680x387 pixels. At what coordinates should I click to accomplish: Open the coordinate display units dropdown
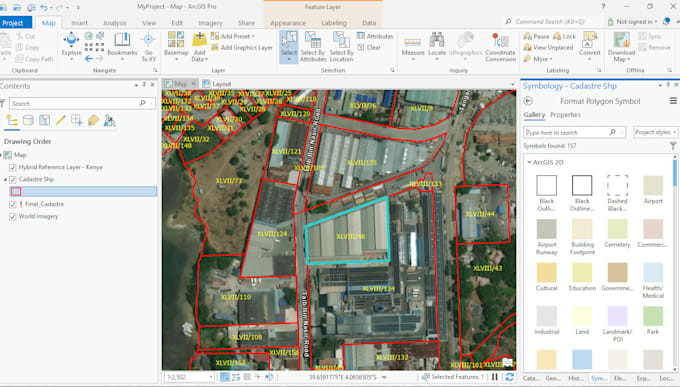pyautogui.click(x=384, y=377)
